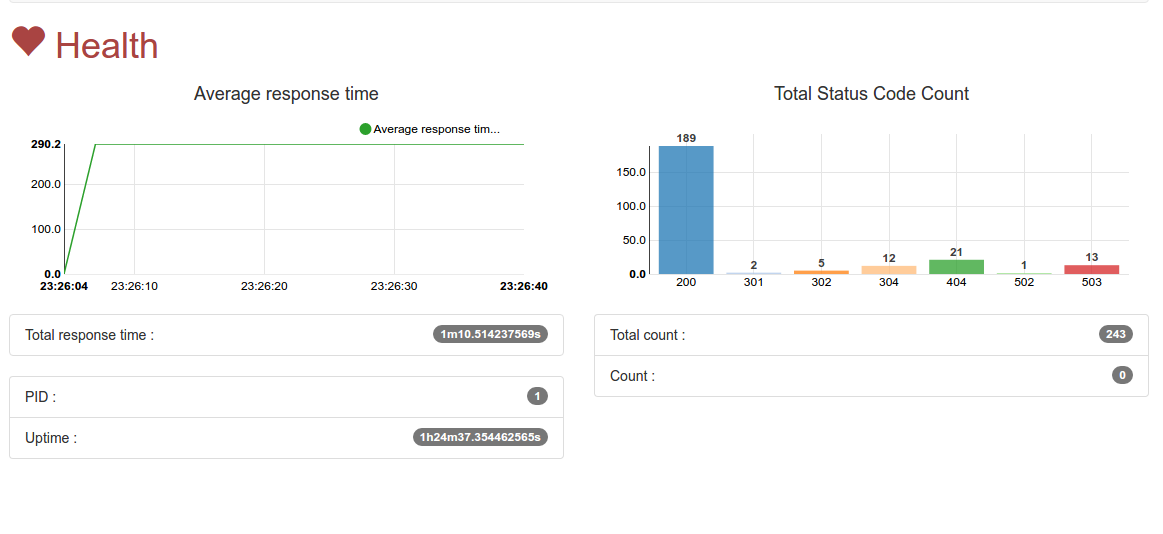Click the blue 200 status code bar
The width and height of the screenshot is (1163, 534).
click(x=686, y=210)
